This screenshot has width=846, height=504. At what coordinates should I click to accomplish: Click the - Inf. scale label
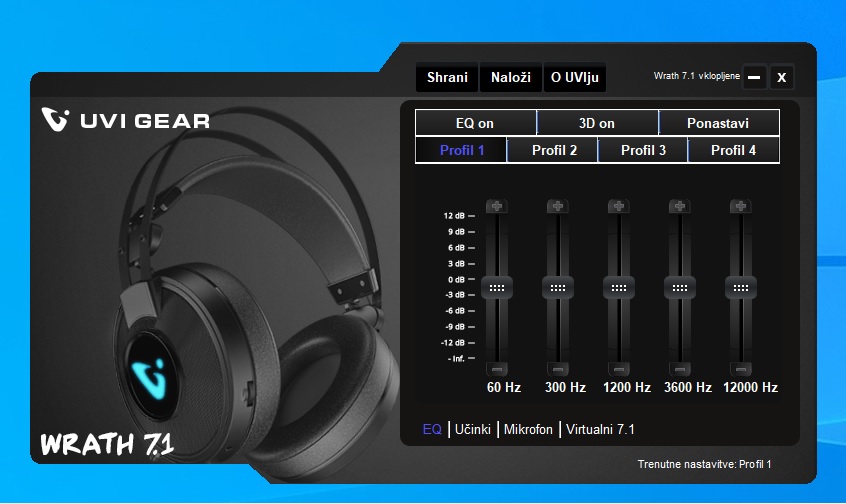point(456,358)
